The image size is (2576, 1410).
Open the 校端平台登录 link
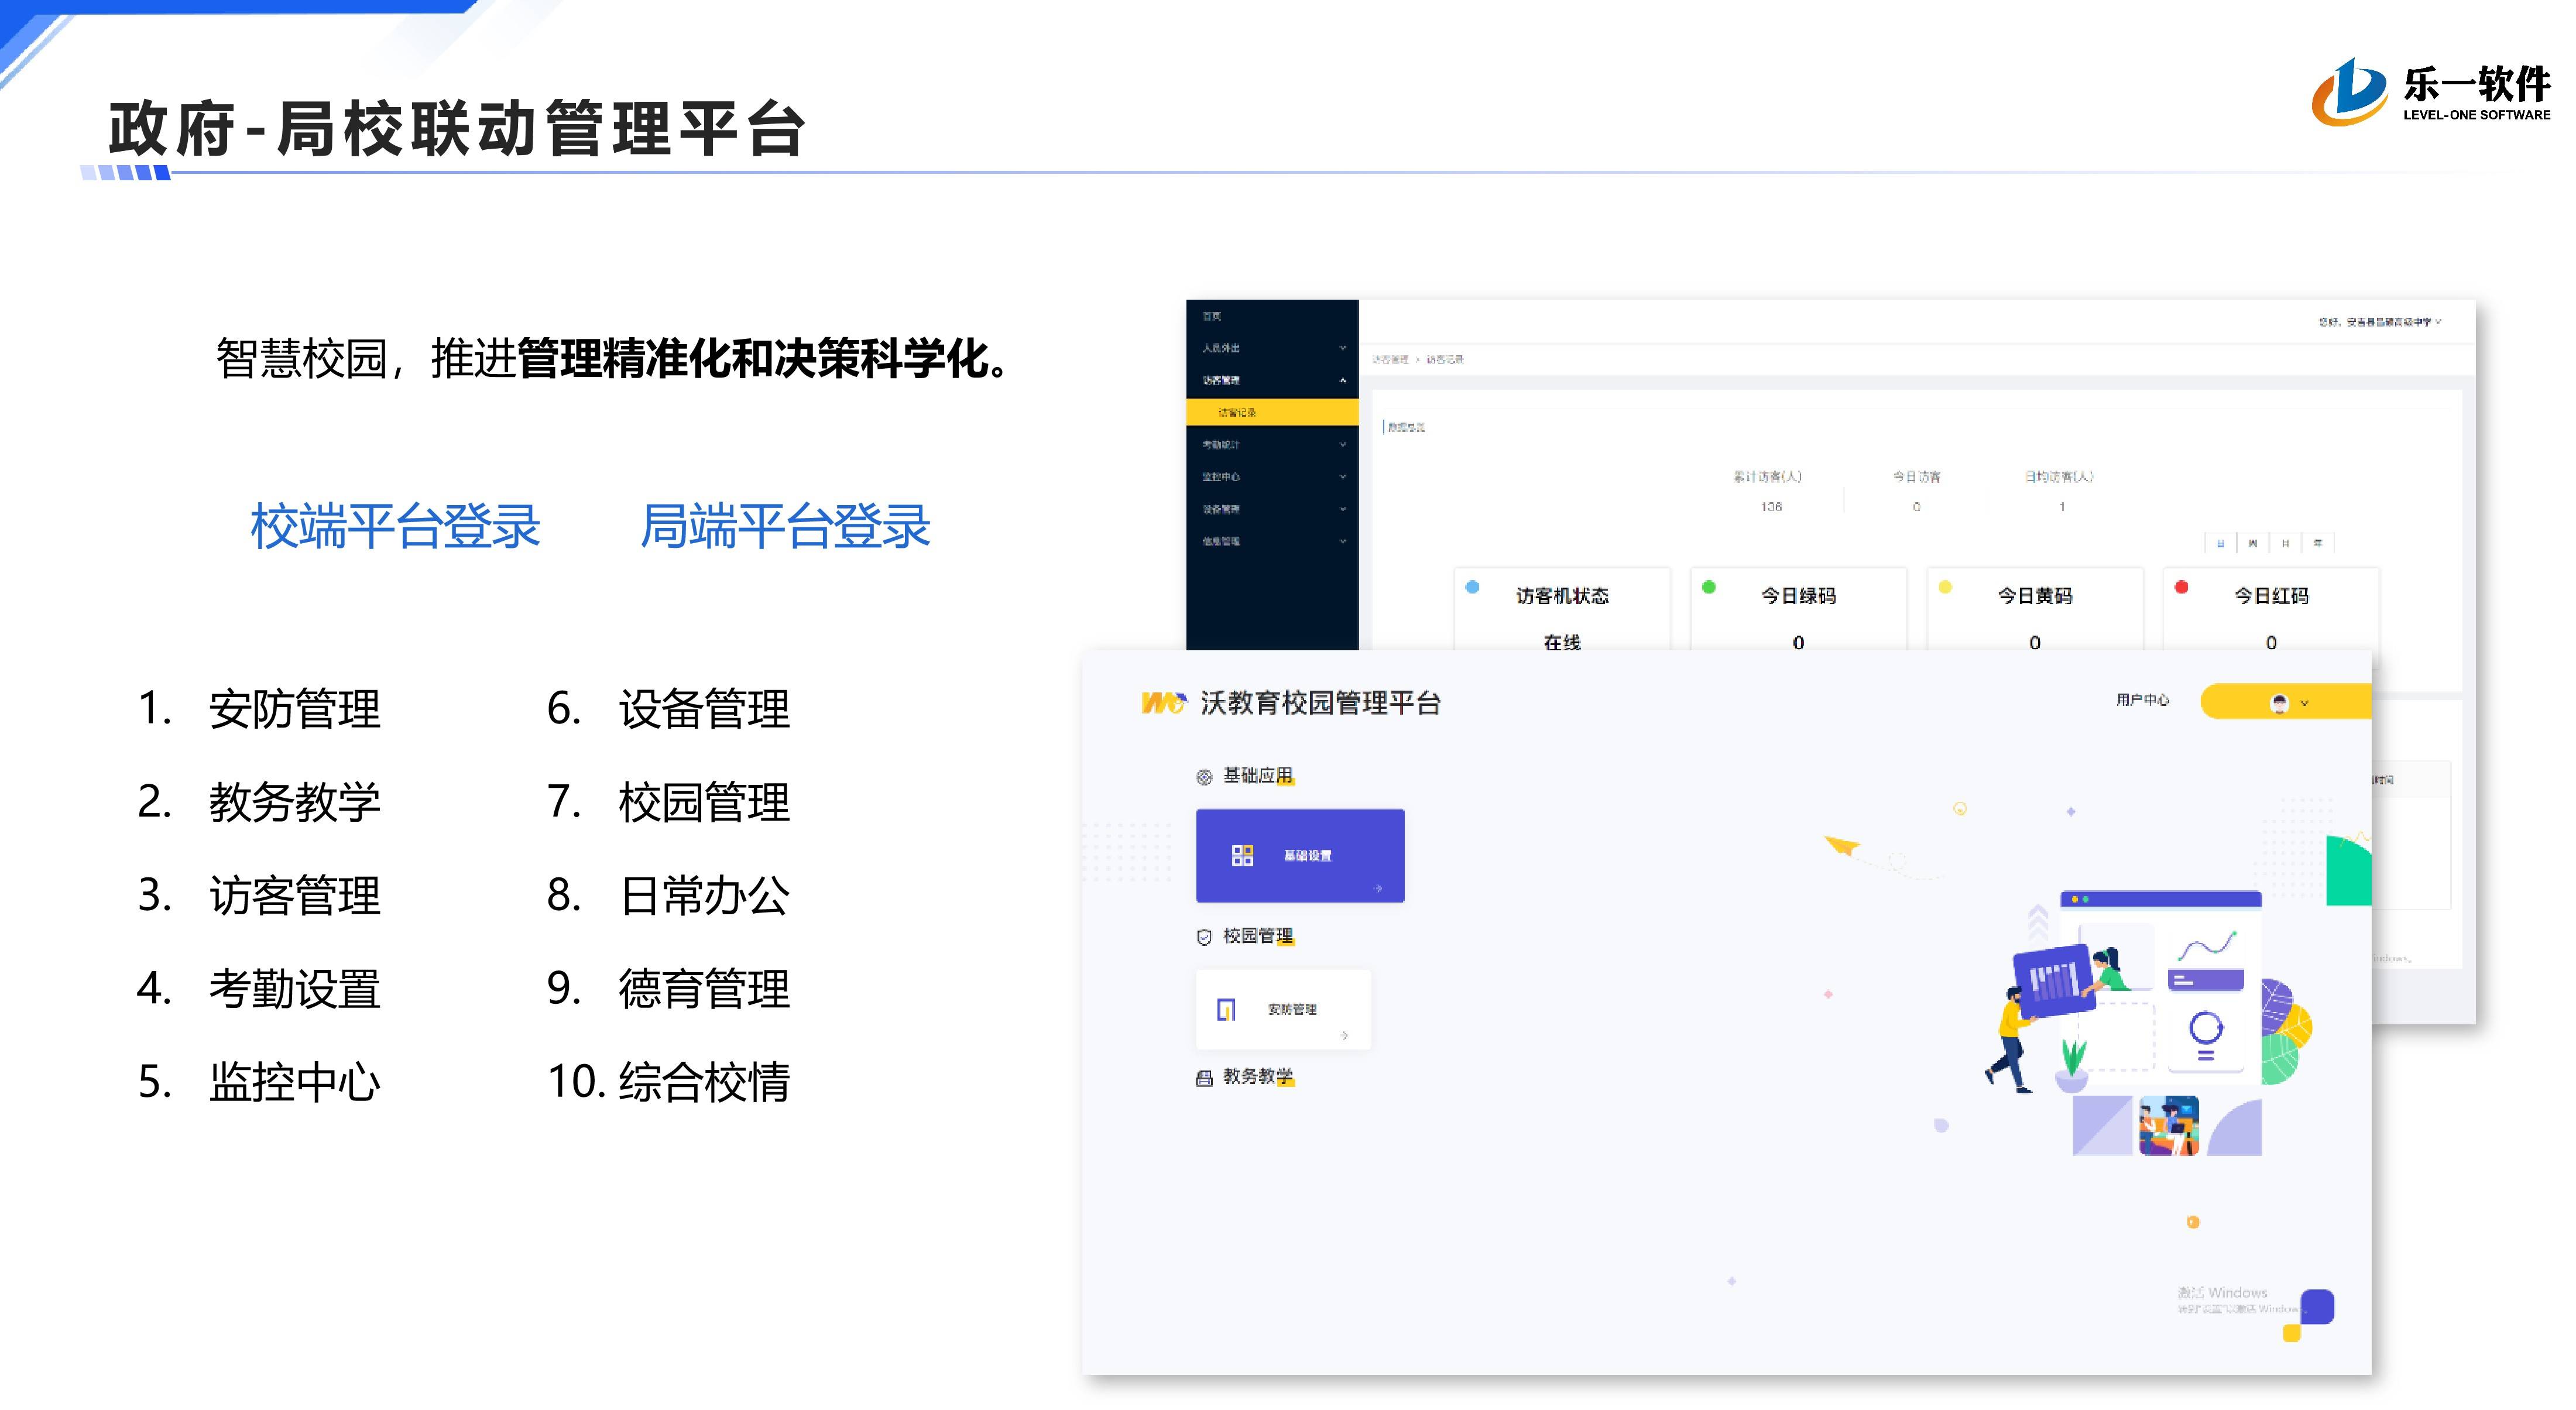tap(395, 526)
